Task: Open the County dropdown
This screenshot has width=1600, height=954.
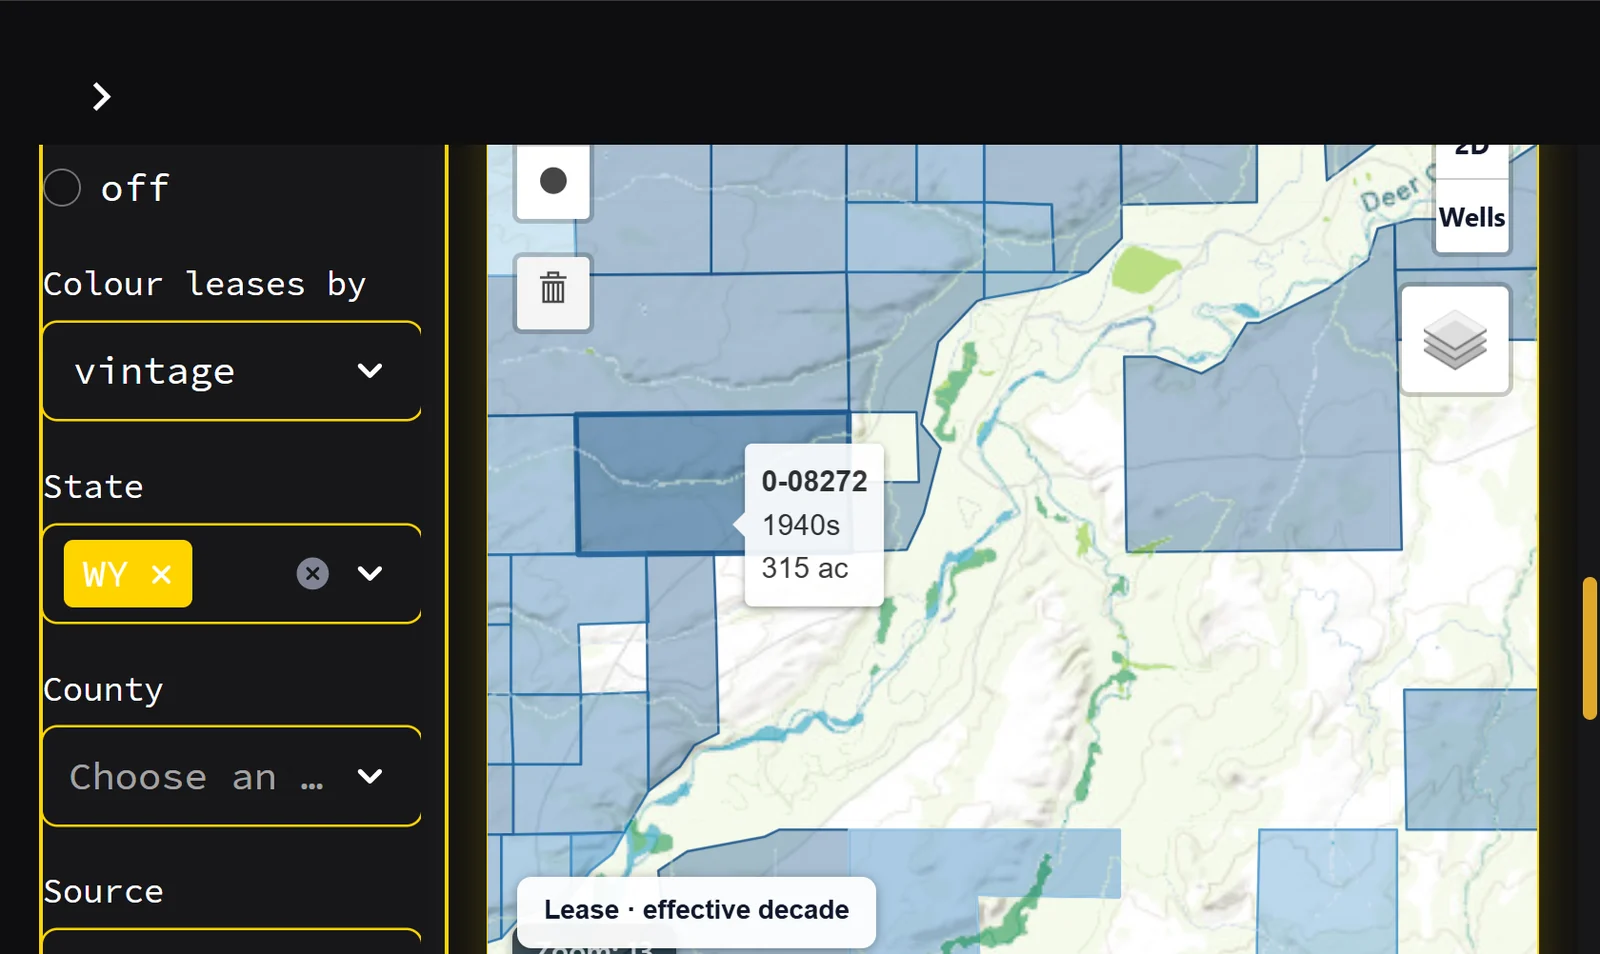Action: pos(232,776)
